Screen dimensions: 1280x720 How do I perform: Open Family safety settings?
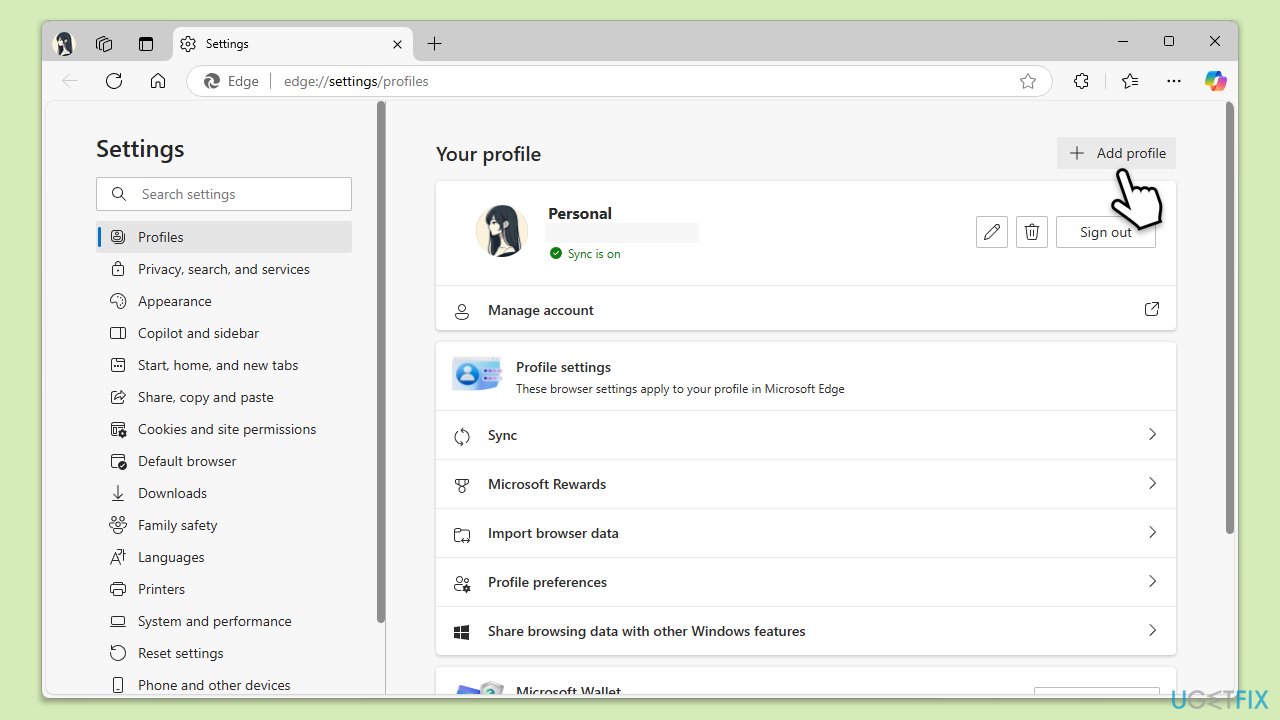point(224,525)
